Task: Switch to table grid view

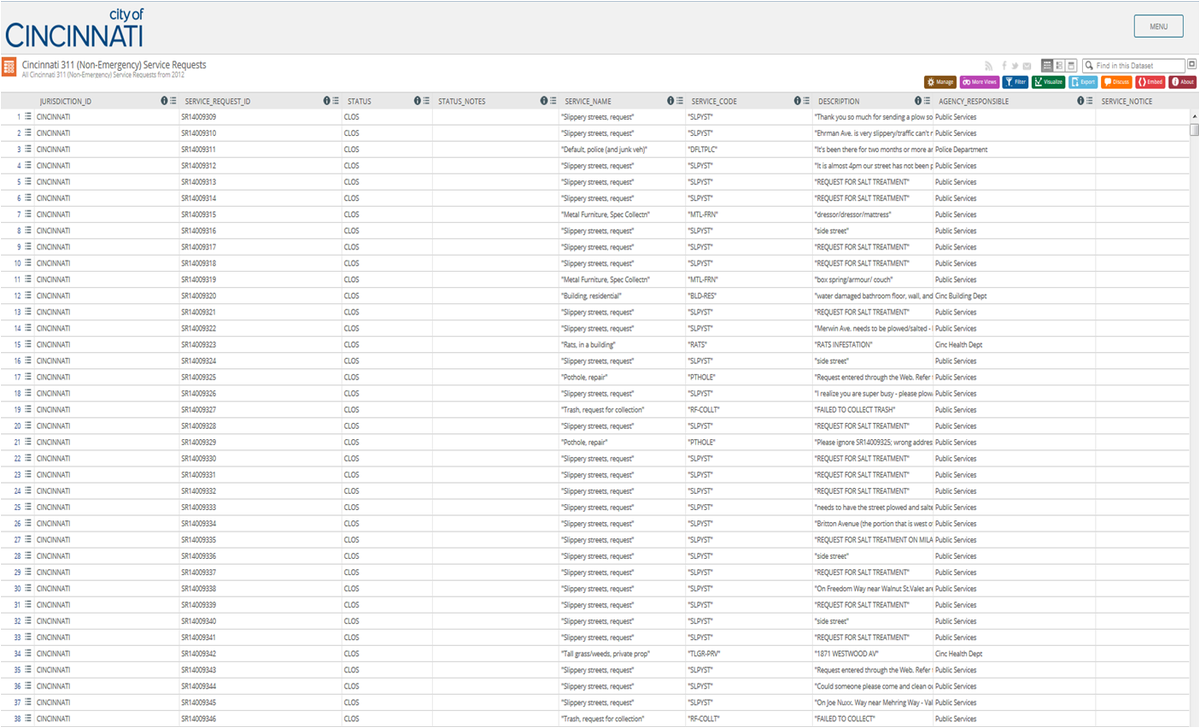Action: click(1047, 65)
